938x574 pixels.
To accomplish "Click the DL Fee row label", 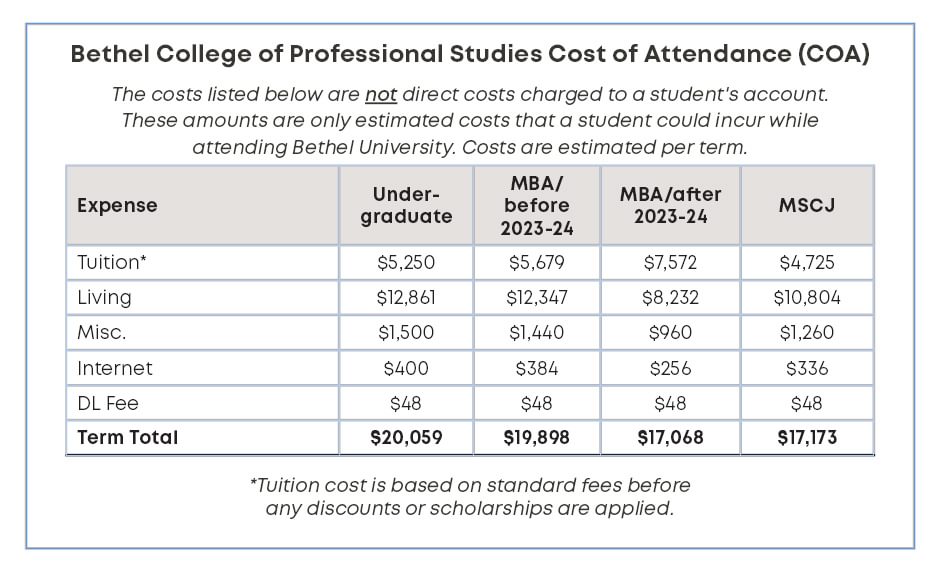I will coord(108,403).
